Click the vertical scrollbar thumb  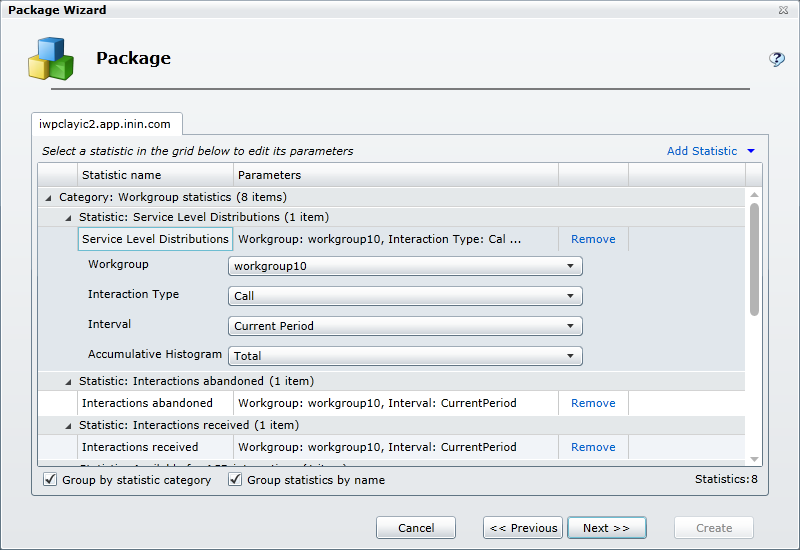tap(754, 258)
